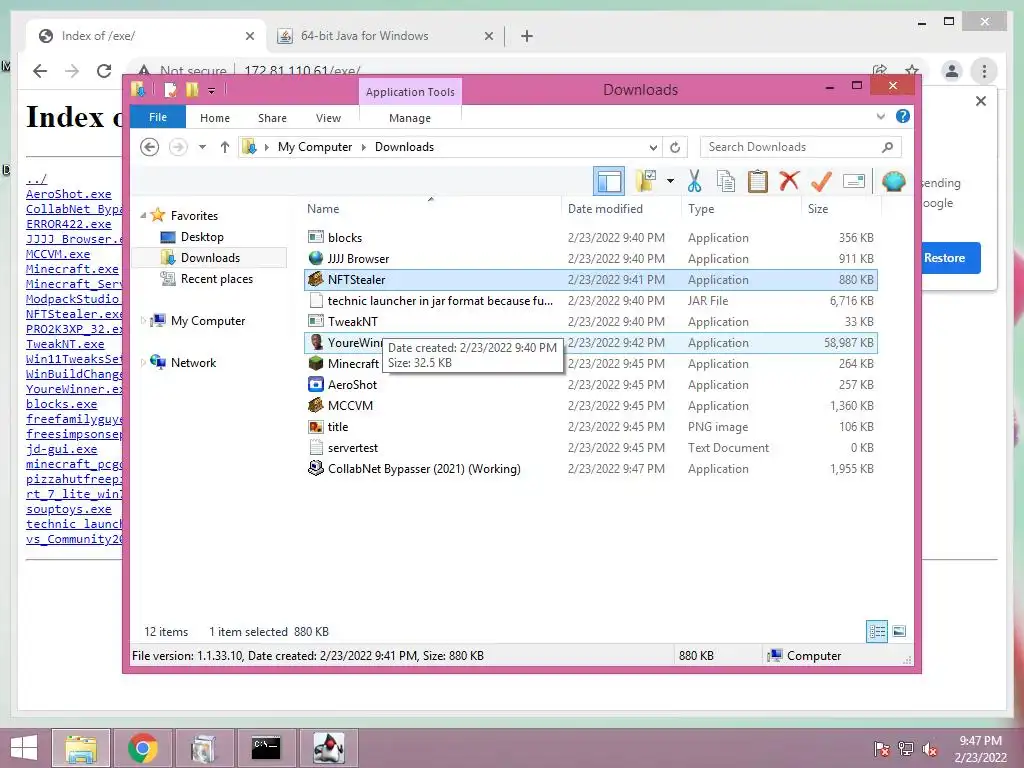Click blocks.exe link in browser index
Image resolution: width=1024 pixels, height=768 pixels.
tap(61, 404)
